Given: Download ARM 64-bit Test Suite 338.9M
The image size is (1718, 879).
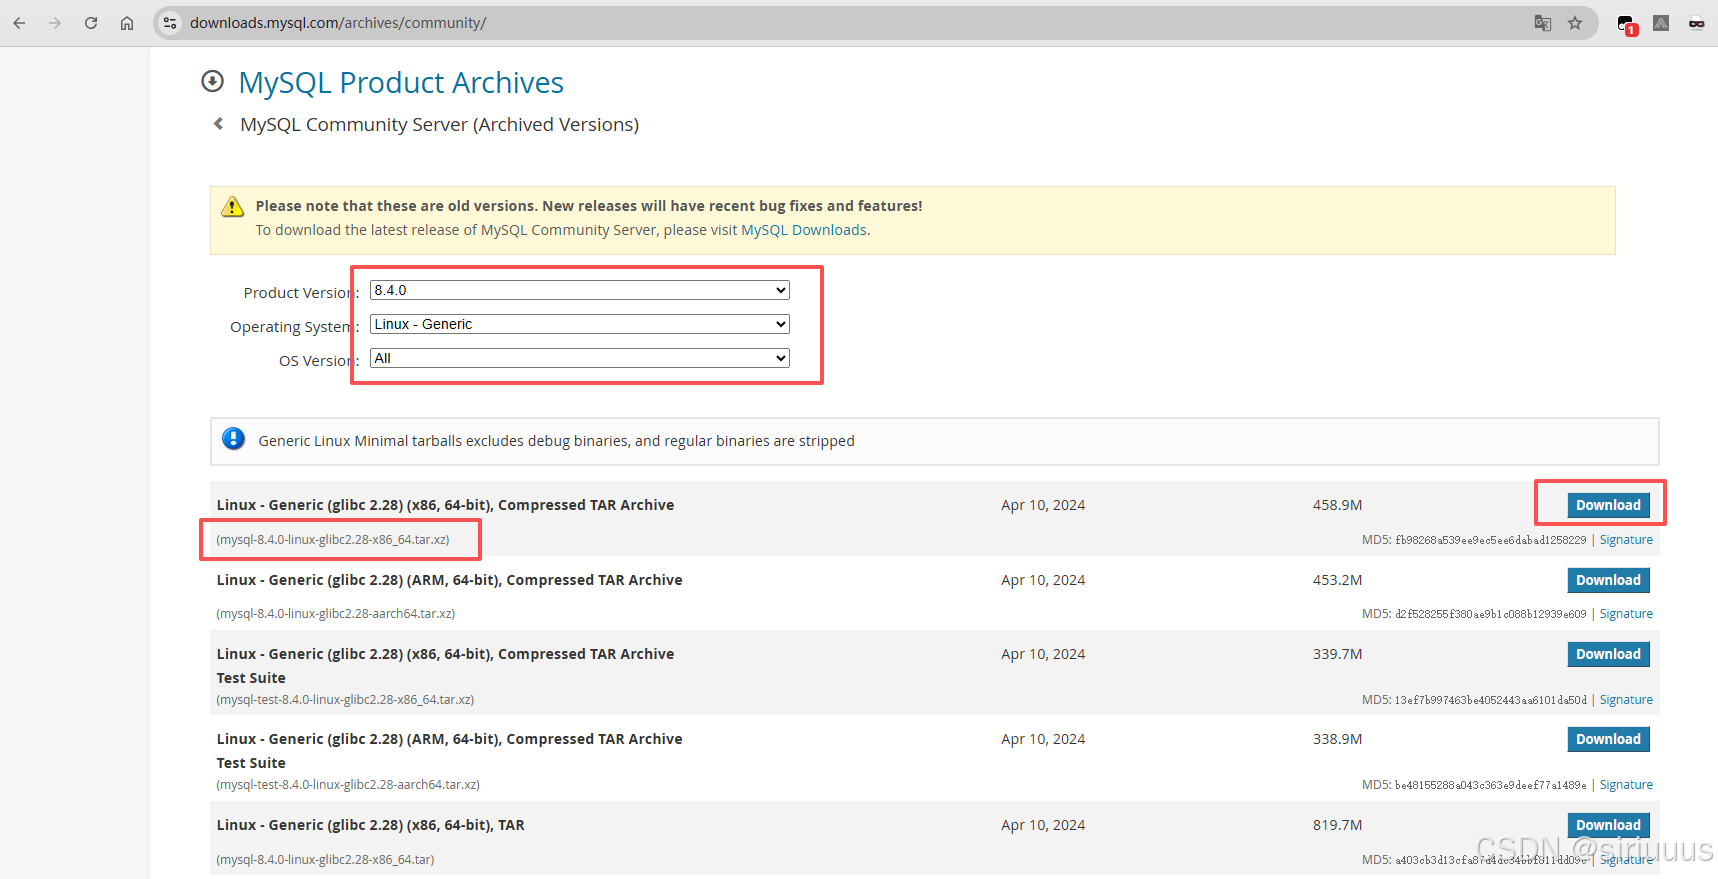Looking at the screenshot, I should pyautogui.click(x=1608, y=739).
